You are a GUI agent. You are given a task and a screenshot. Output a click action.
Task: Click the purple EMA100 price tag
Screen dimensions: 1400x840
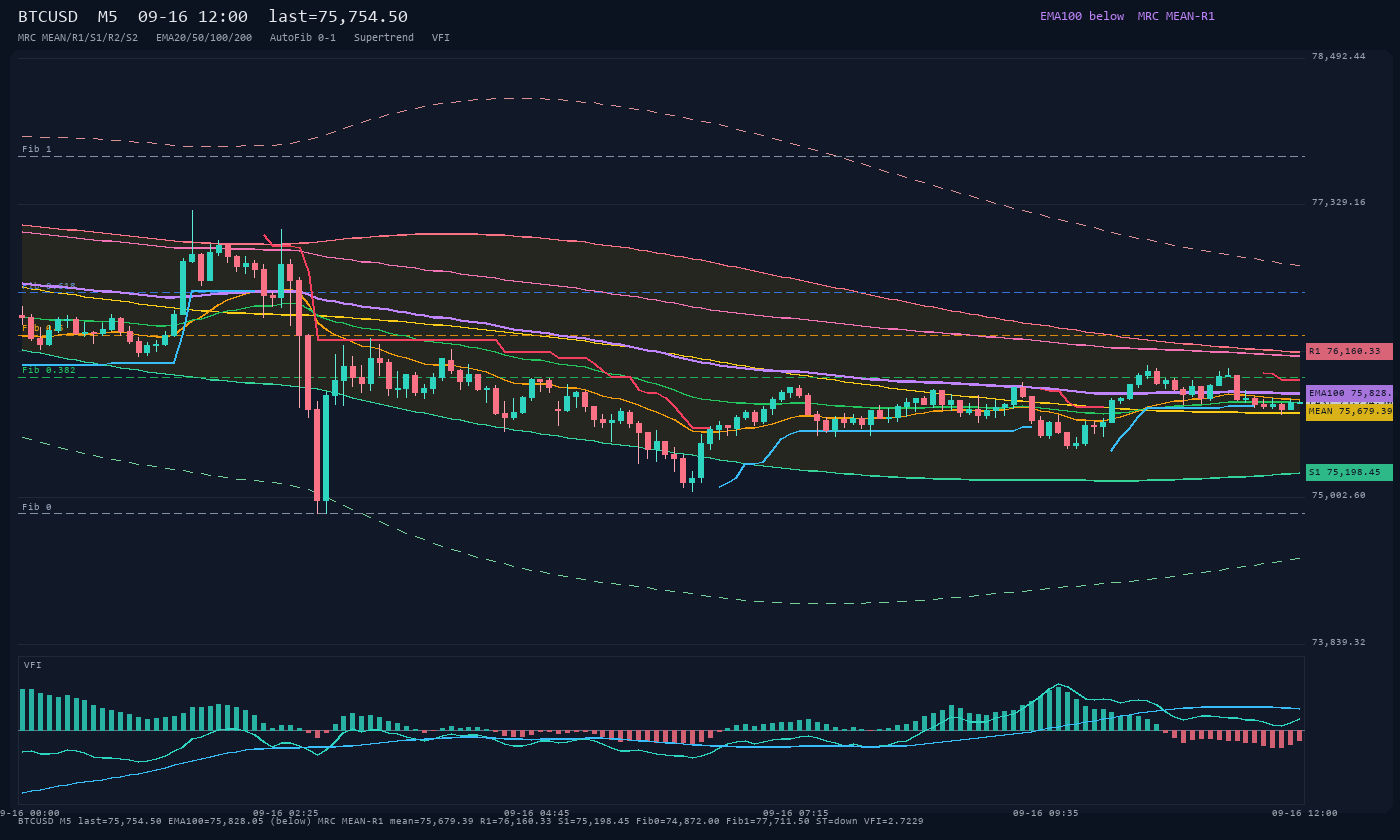[1349, 393]
